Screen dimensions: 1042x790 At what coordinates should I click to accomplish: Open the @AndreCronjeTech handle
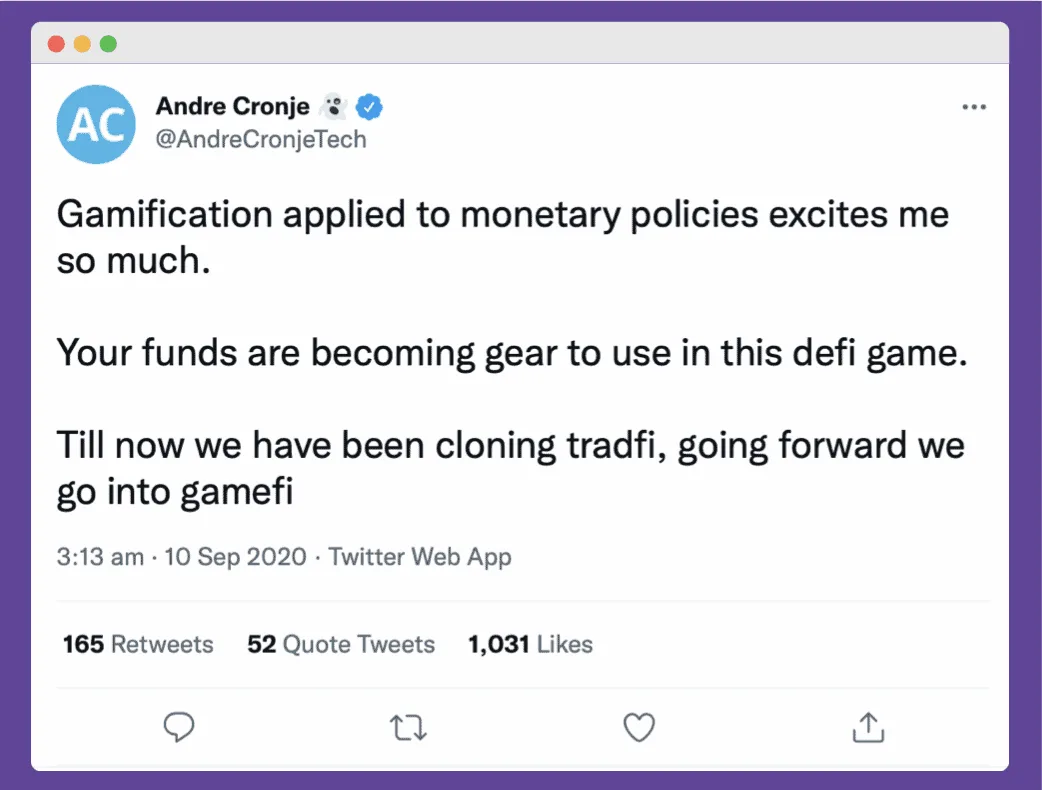pyautogui.click(x=262, y=140)
